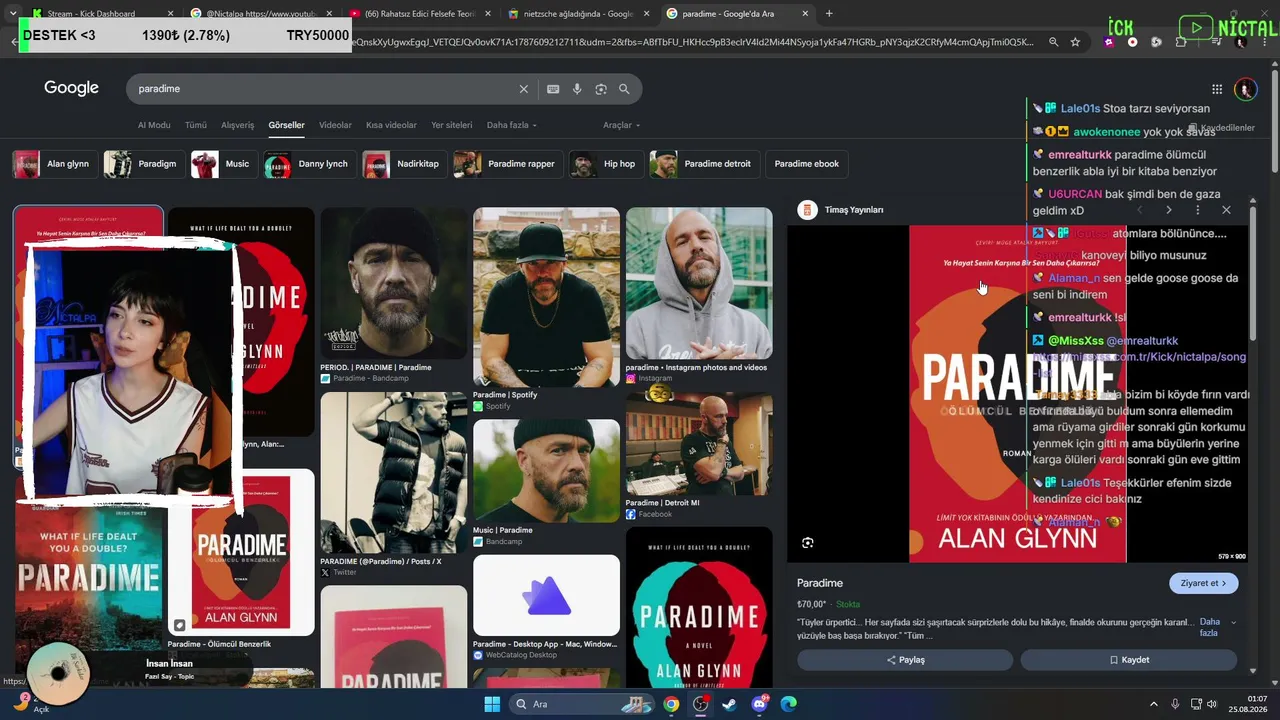Open the taskbar volume control
Image resolution: width=1280 pixels, height=720 pixels.
coord(1212,704)
